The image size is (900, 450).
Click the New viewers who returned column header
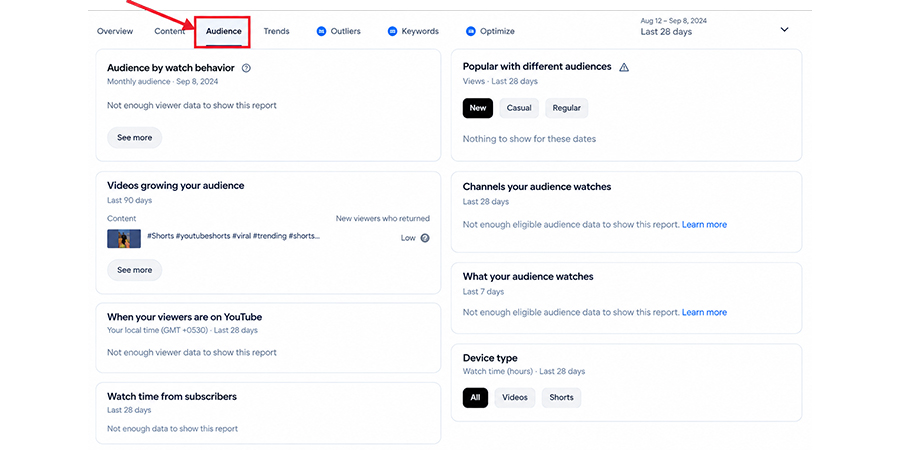click(x=382, y=219)
